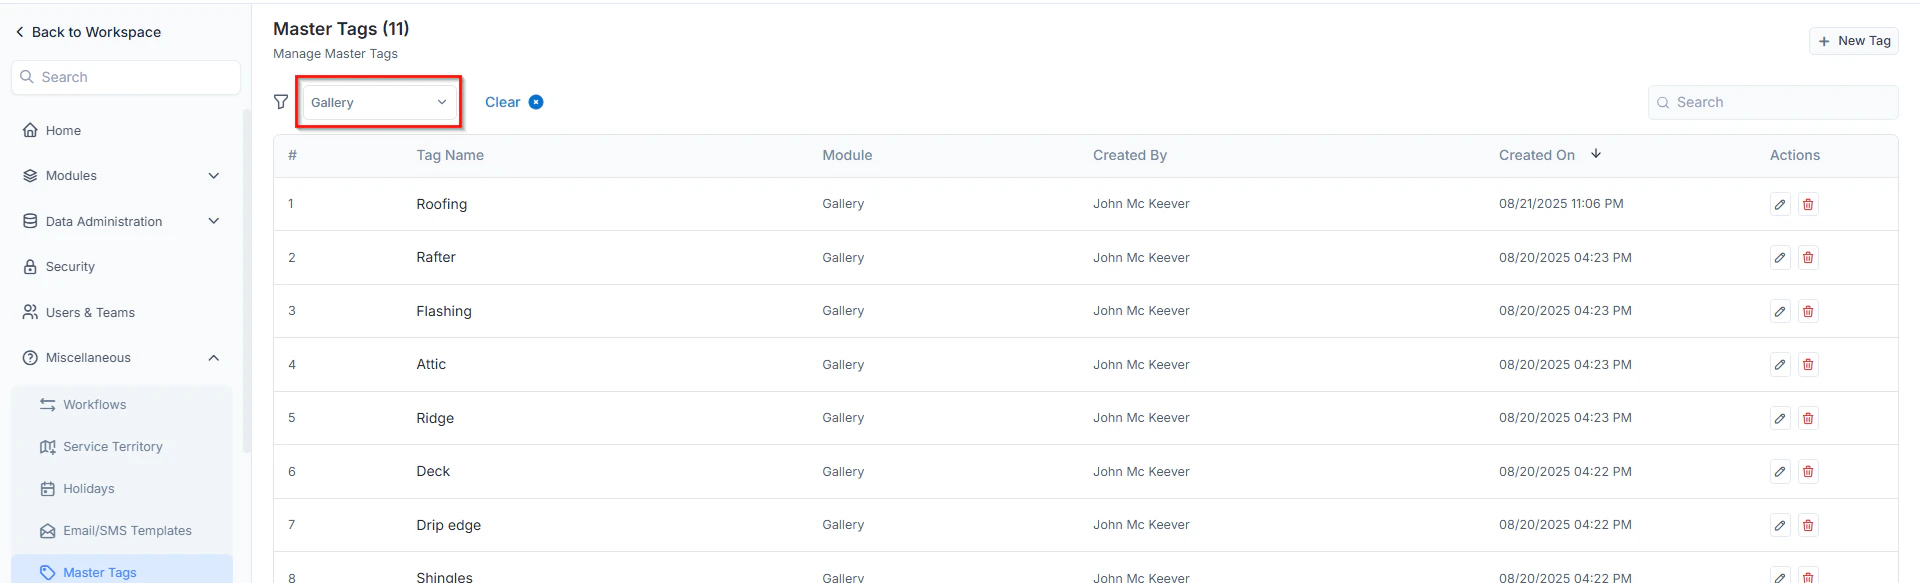
Task: Click the sidebar scrollbar
Action: pyautogui.click(x=247, y=280)
